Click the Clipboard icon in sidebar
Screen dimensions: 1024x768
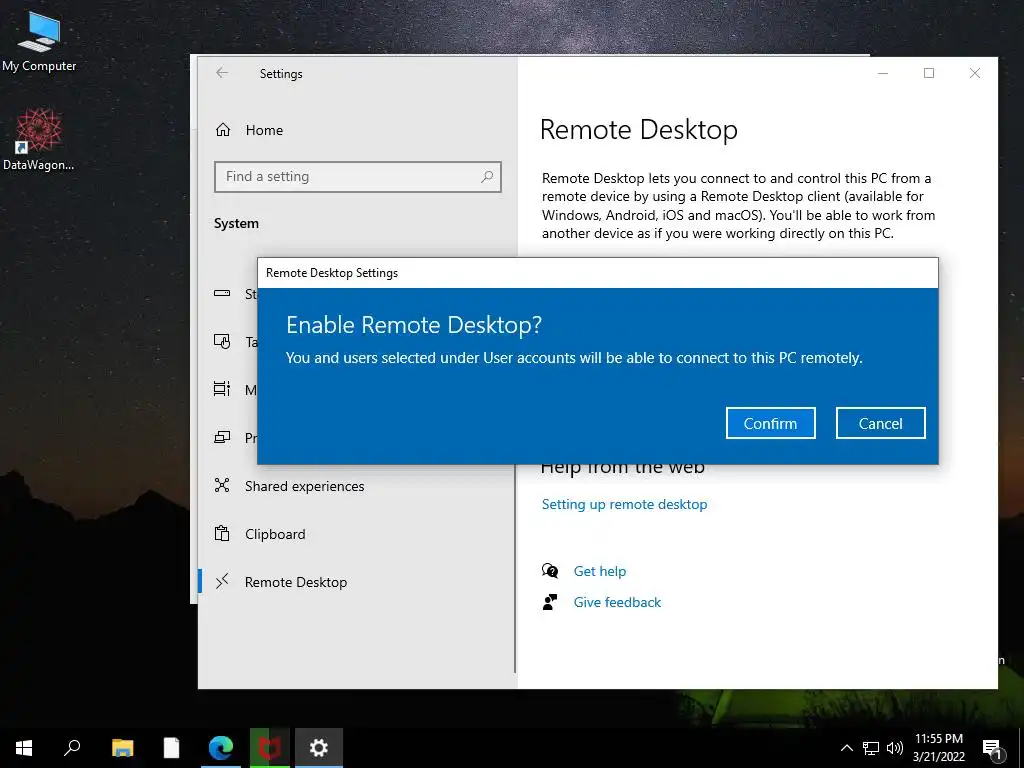coord(222,534)
